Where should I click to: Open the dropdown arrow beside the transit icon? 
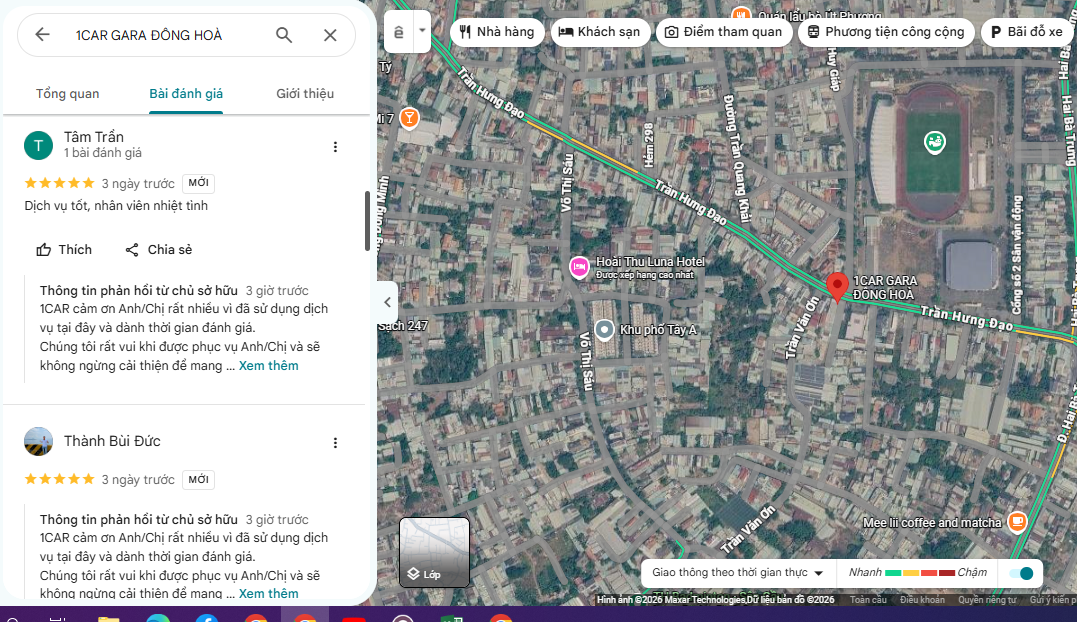[422, 32]
